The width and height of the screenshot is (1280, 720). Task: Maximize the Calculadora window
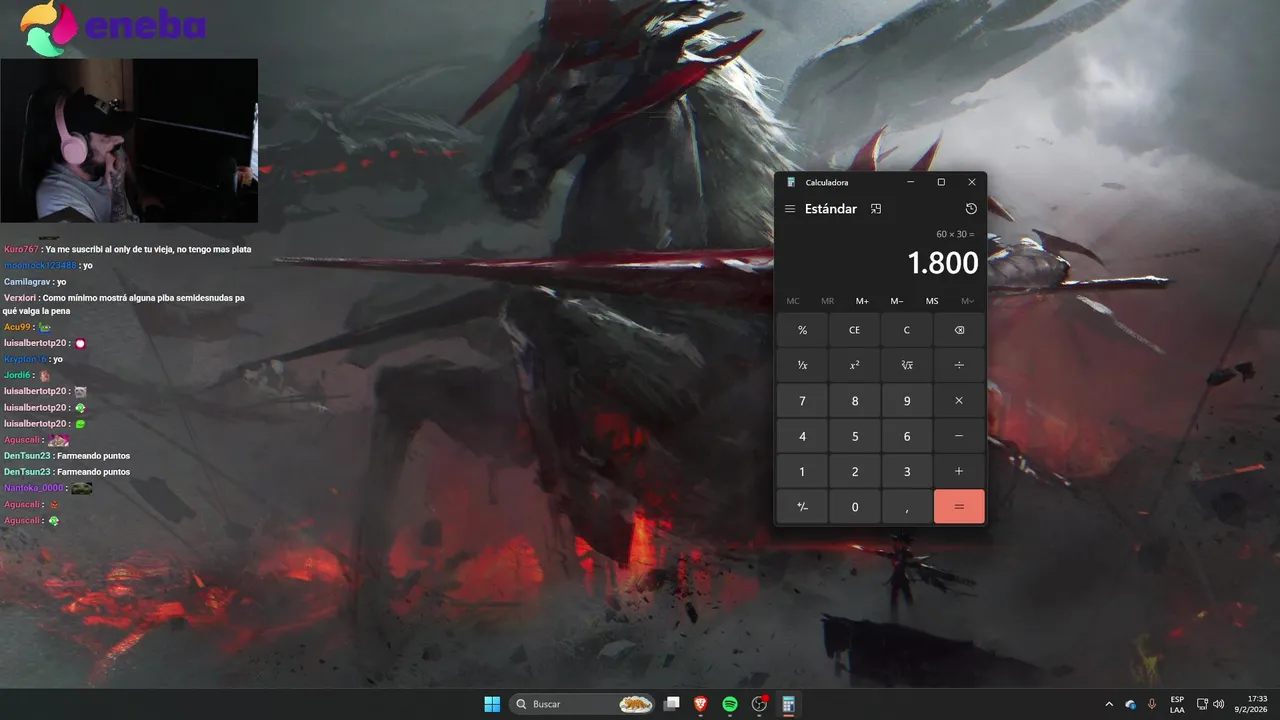941,182
